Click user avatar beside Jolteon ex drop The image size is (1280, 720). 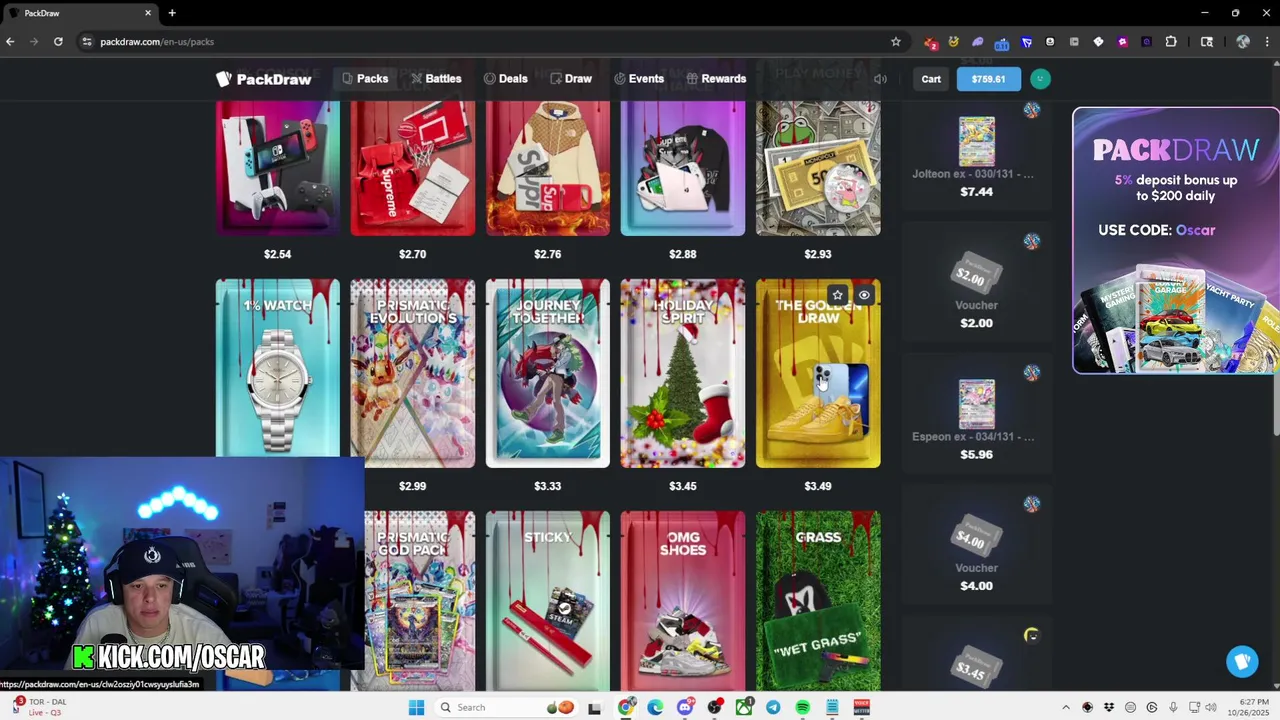click(1031, 110)
